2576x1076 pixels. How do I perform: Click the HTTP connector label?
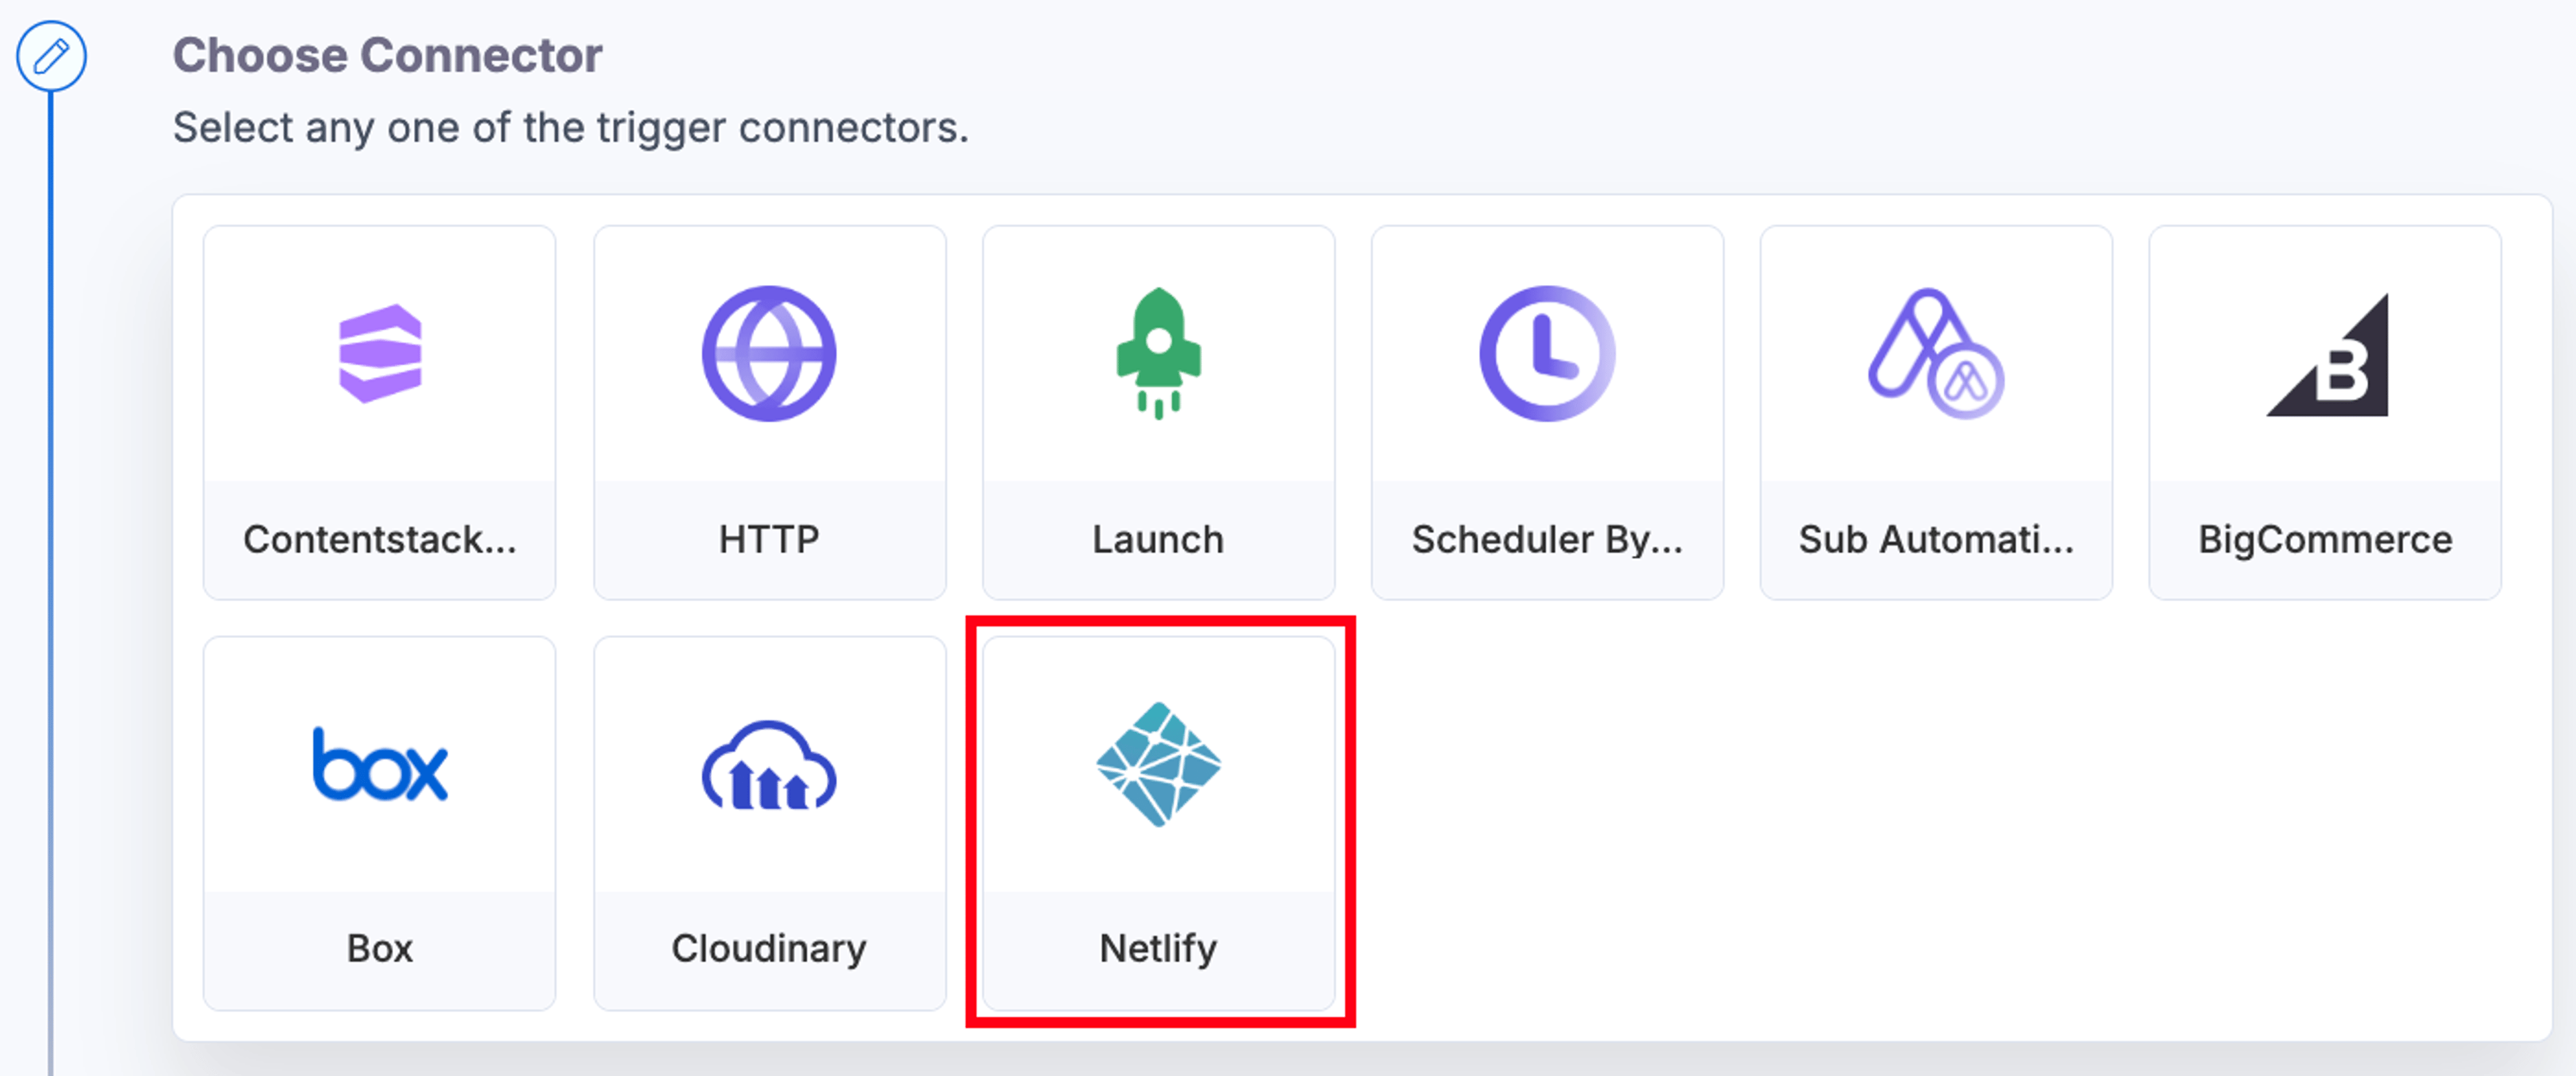coord(769,539)
